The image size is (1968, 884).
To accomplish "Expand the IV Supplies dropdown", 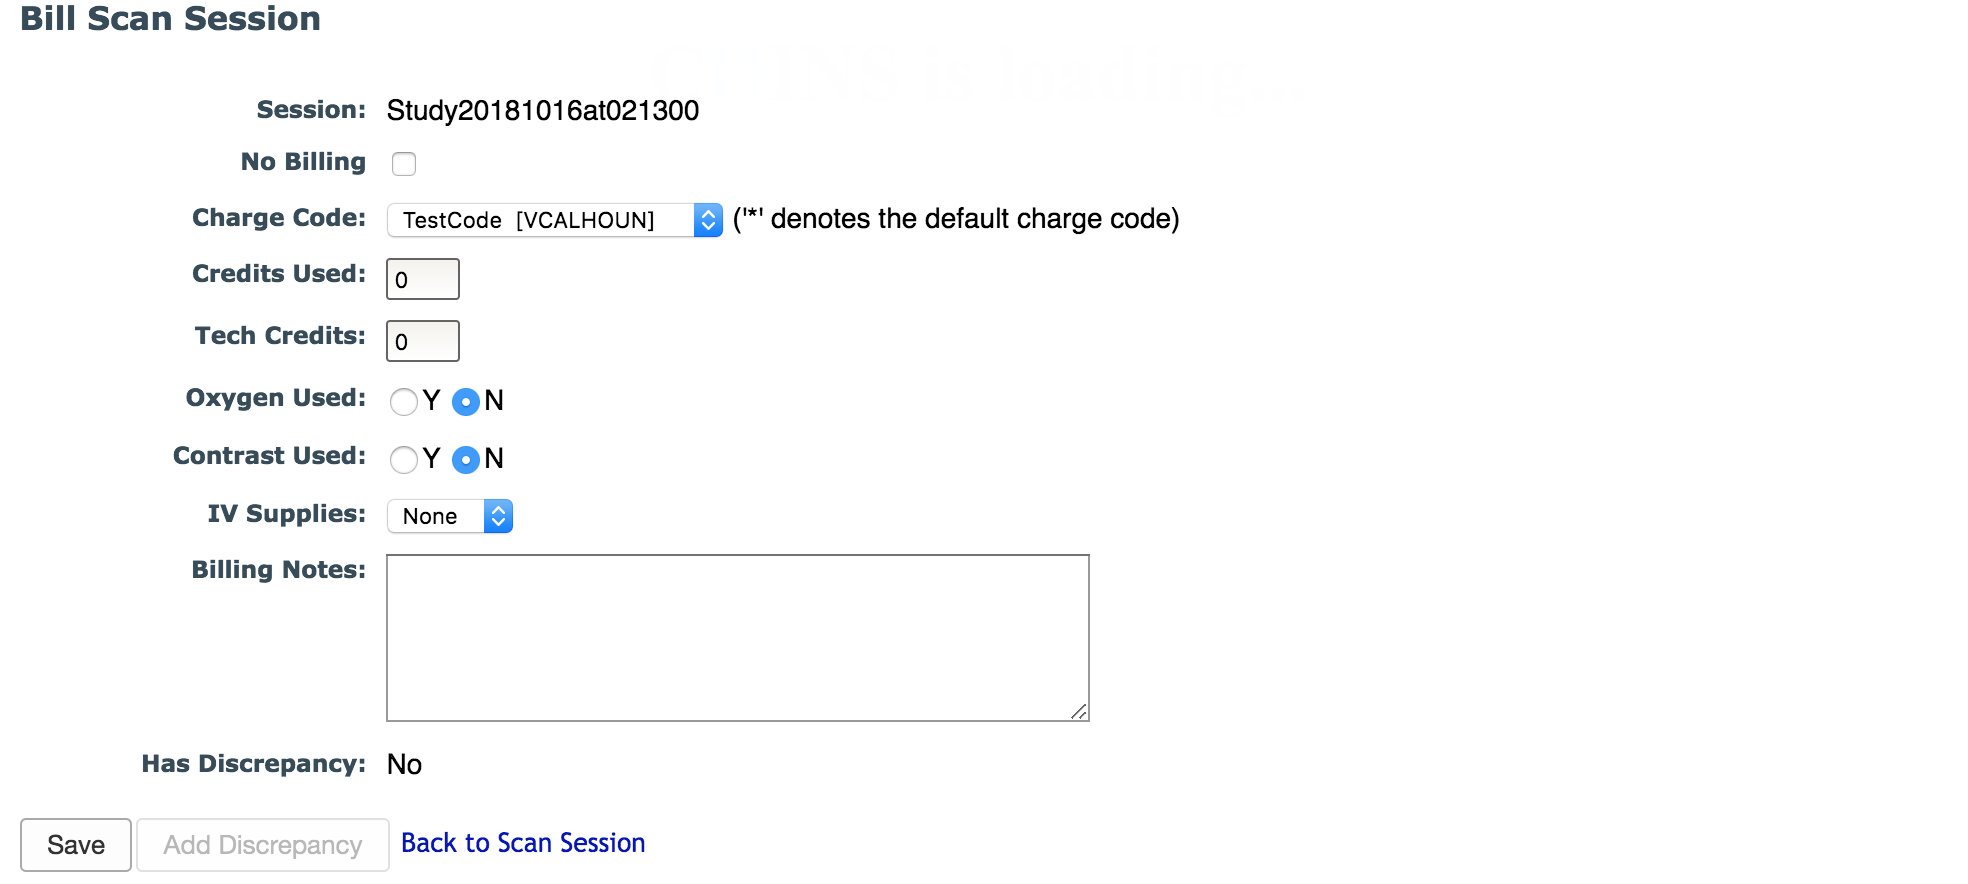I will [x=450, y=516].
